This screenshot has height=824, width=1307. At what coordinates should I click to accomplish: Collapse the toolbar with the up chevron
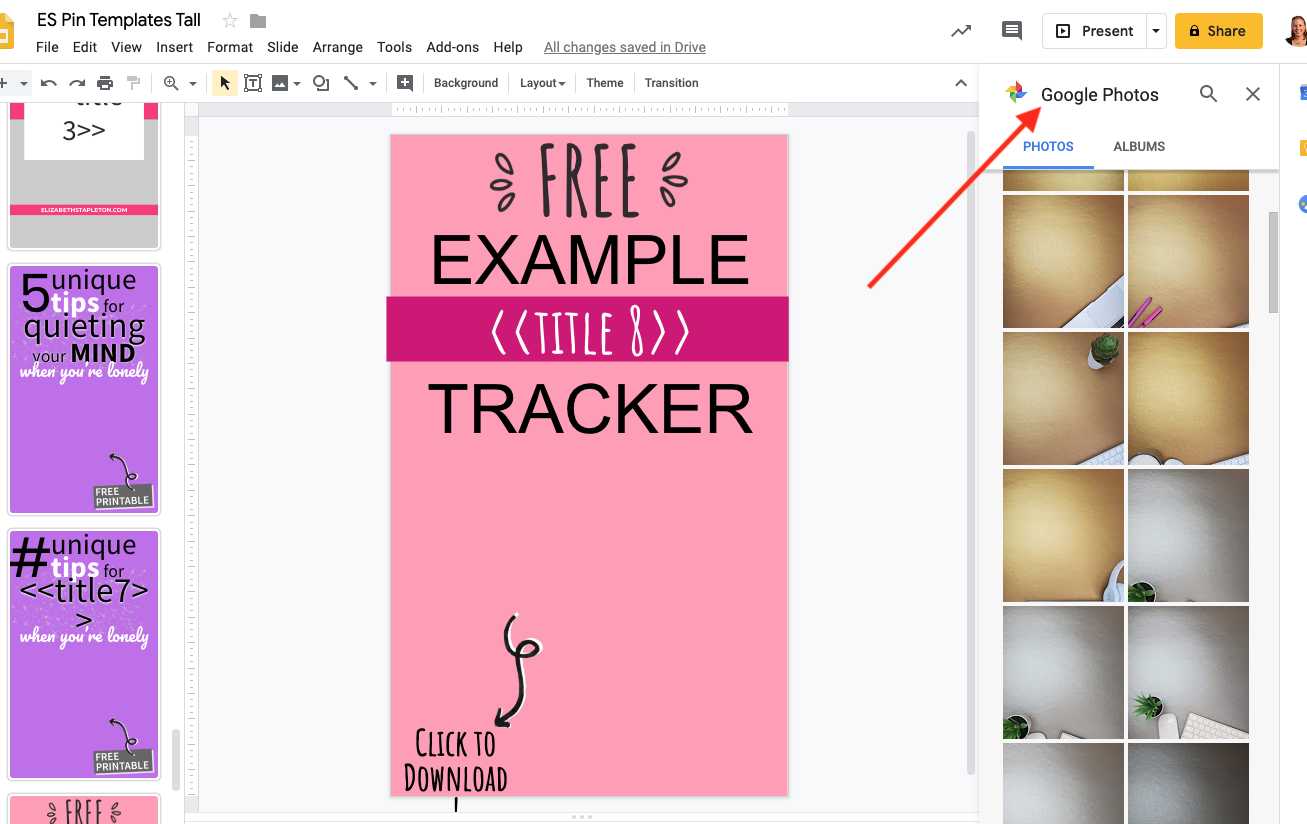coord(961,83)
